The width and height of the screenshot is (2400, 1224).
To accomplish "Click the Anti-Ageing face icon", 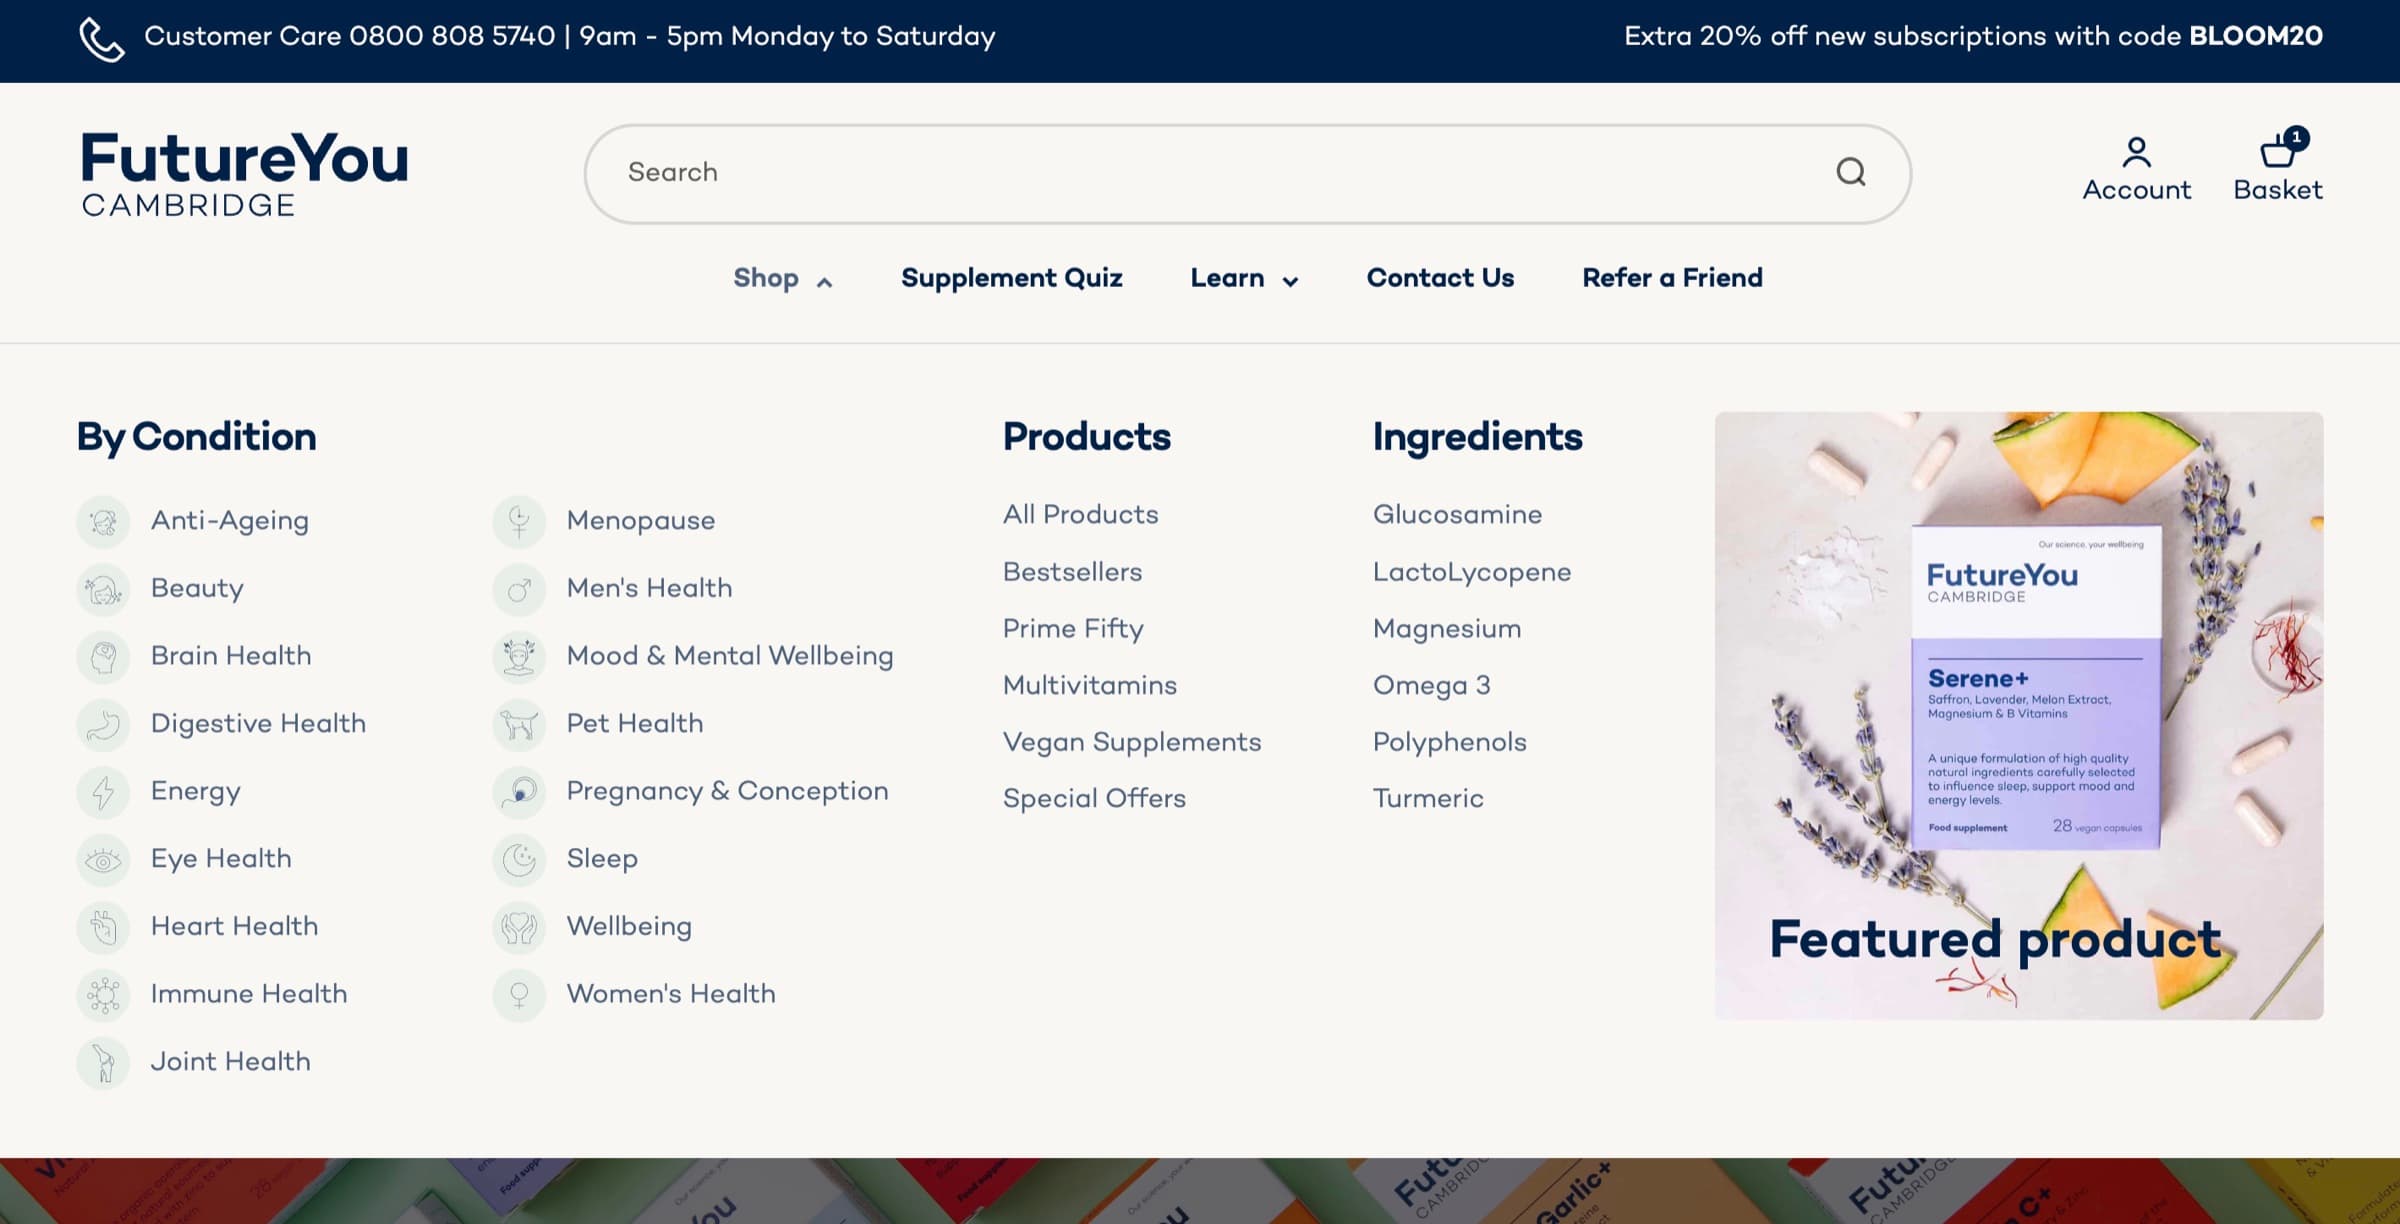I will (x=103, y=522).
